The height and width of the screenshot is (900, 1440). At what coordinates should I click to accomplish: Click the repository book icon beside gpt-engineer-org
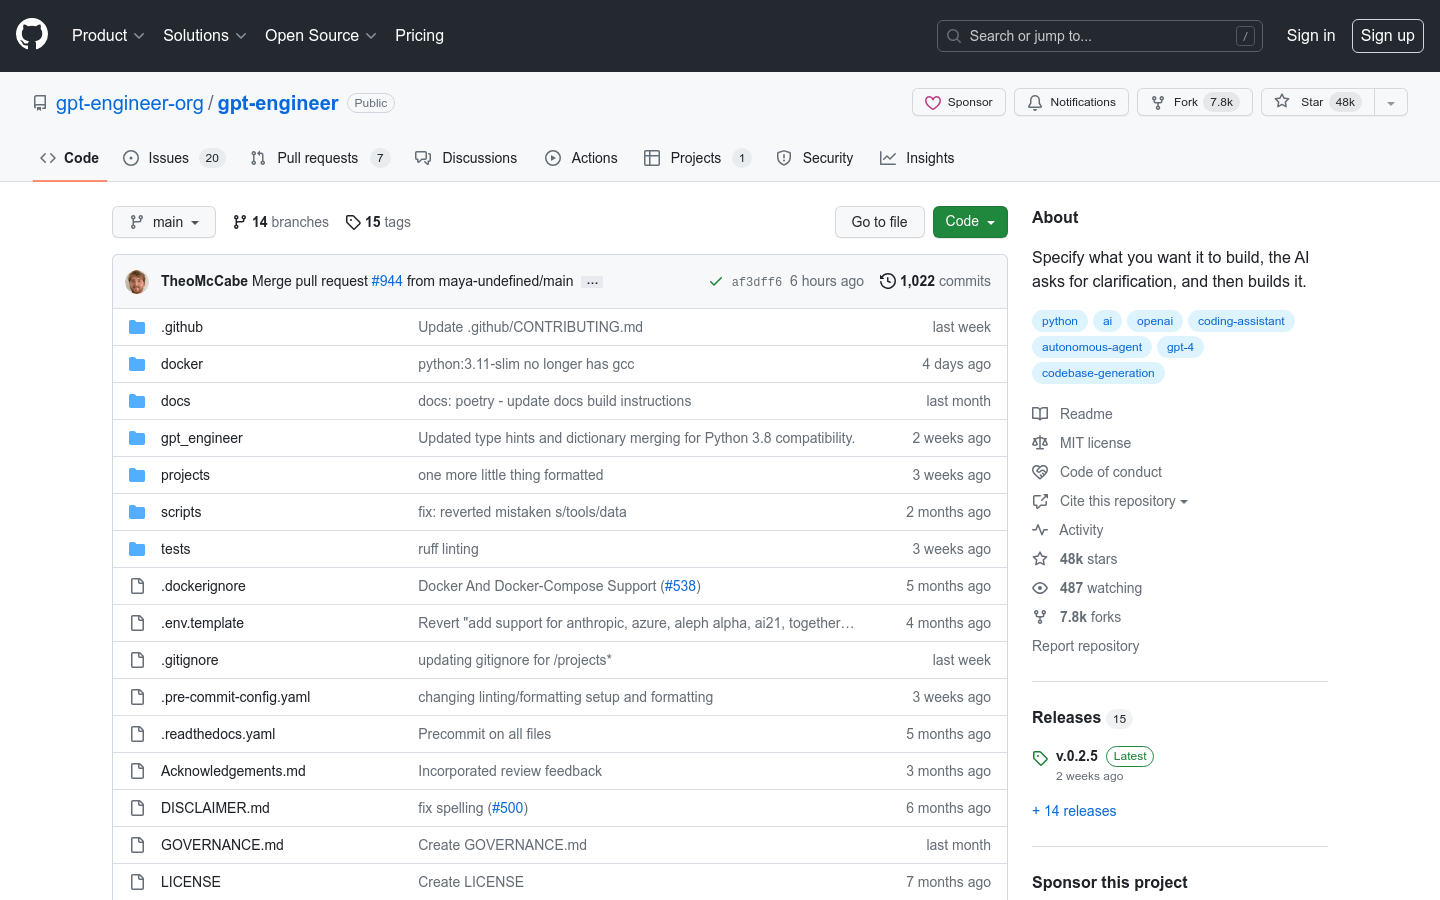coord(40,103)
